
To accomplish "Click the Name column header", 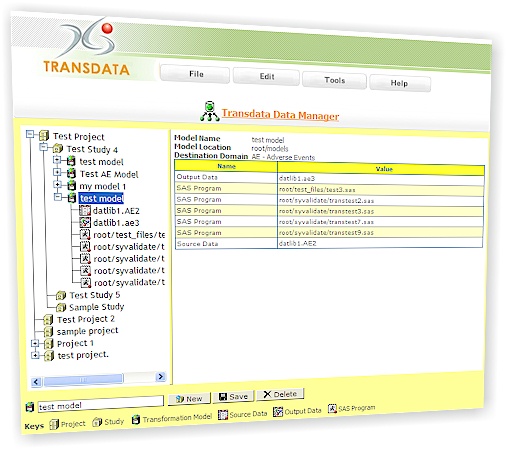I will coord(226,166).
